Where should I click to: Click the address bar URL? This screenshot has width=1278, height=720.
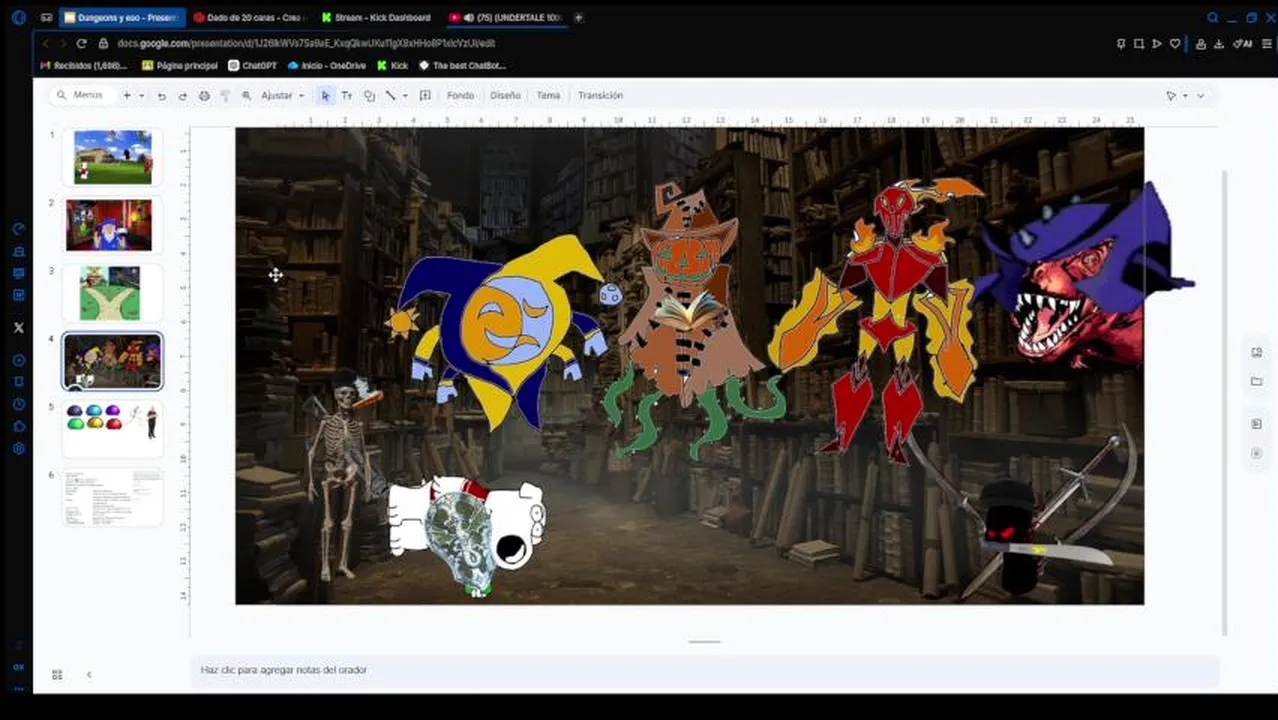[306, 44]
